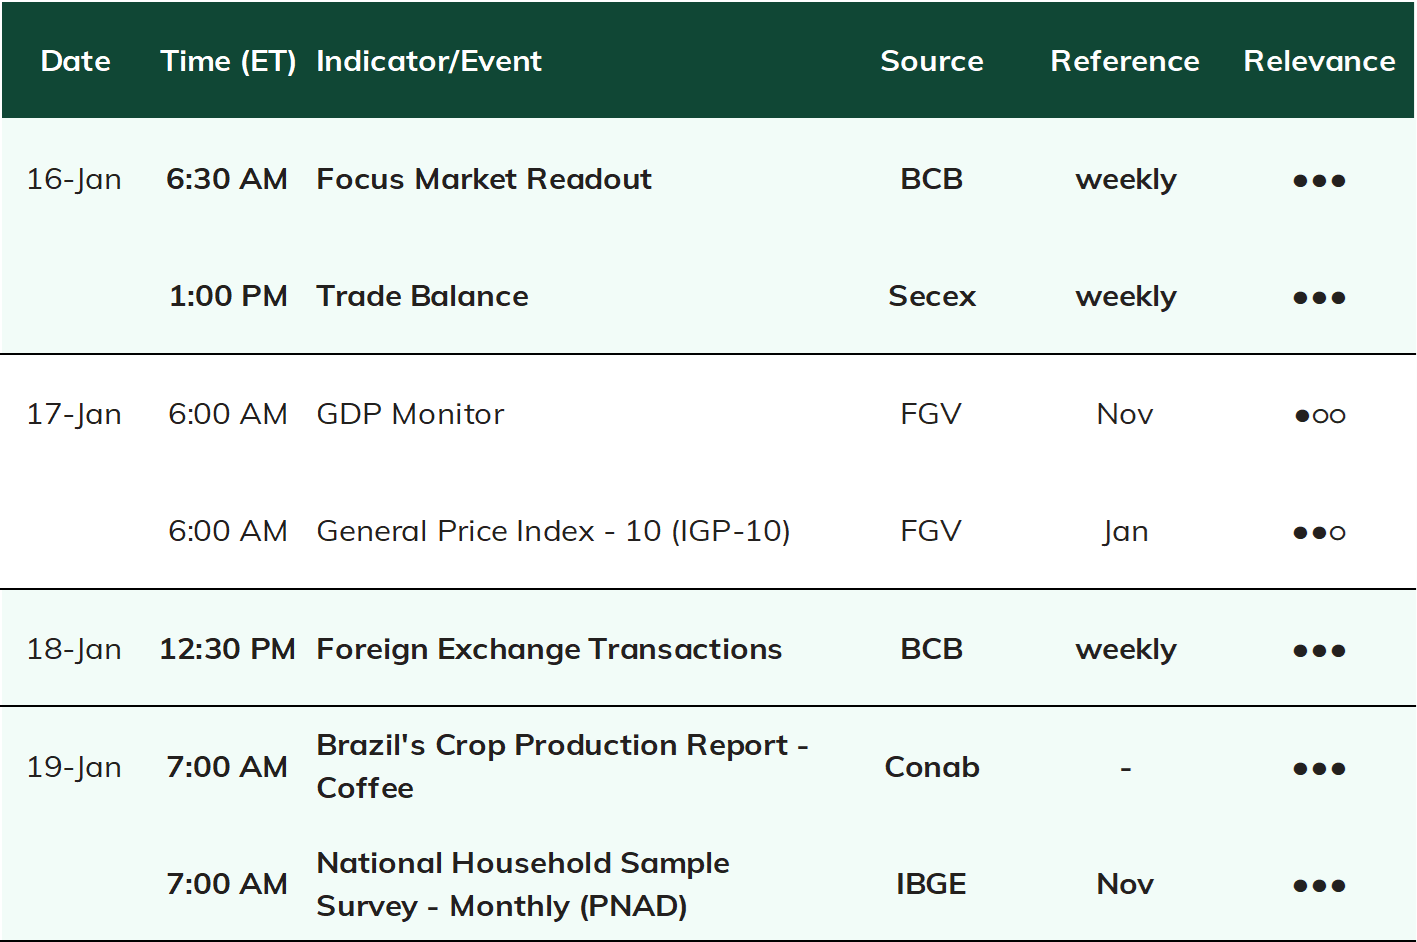Click the Source column header
1417x942 pixels.
pos(932,61)
